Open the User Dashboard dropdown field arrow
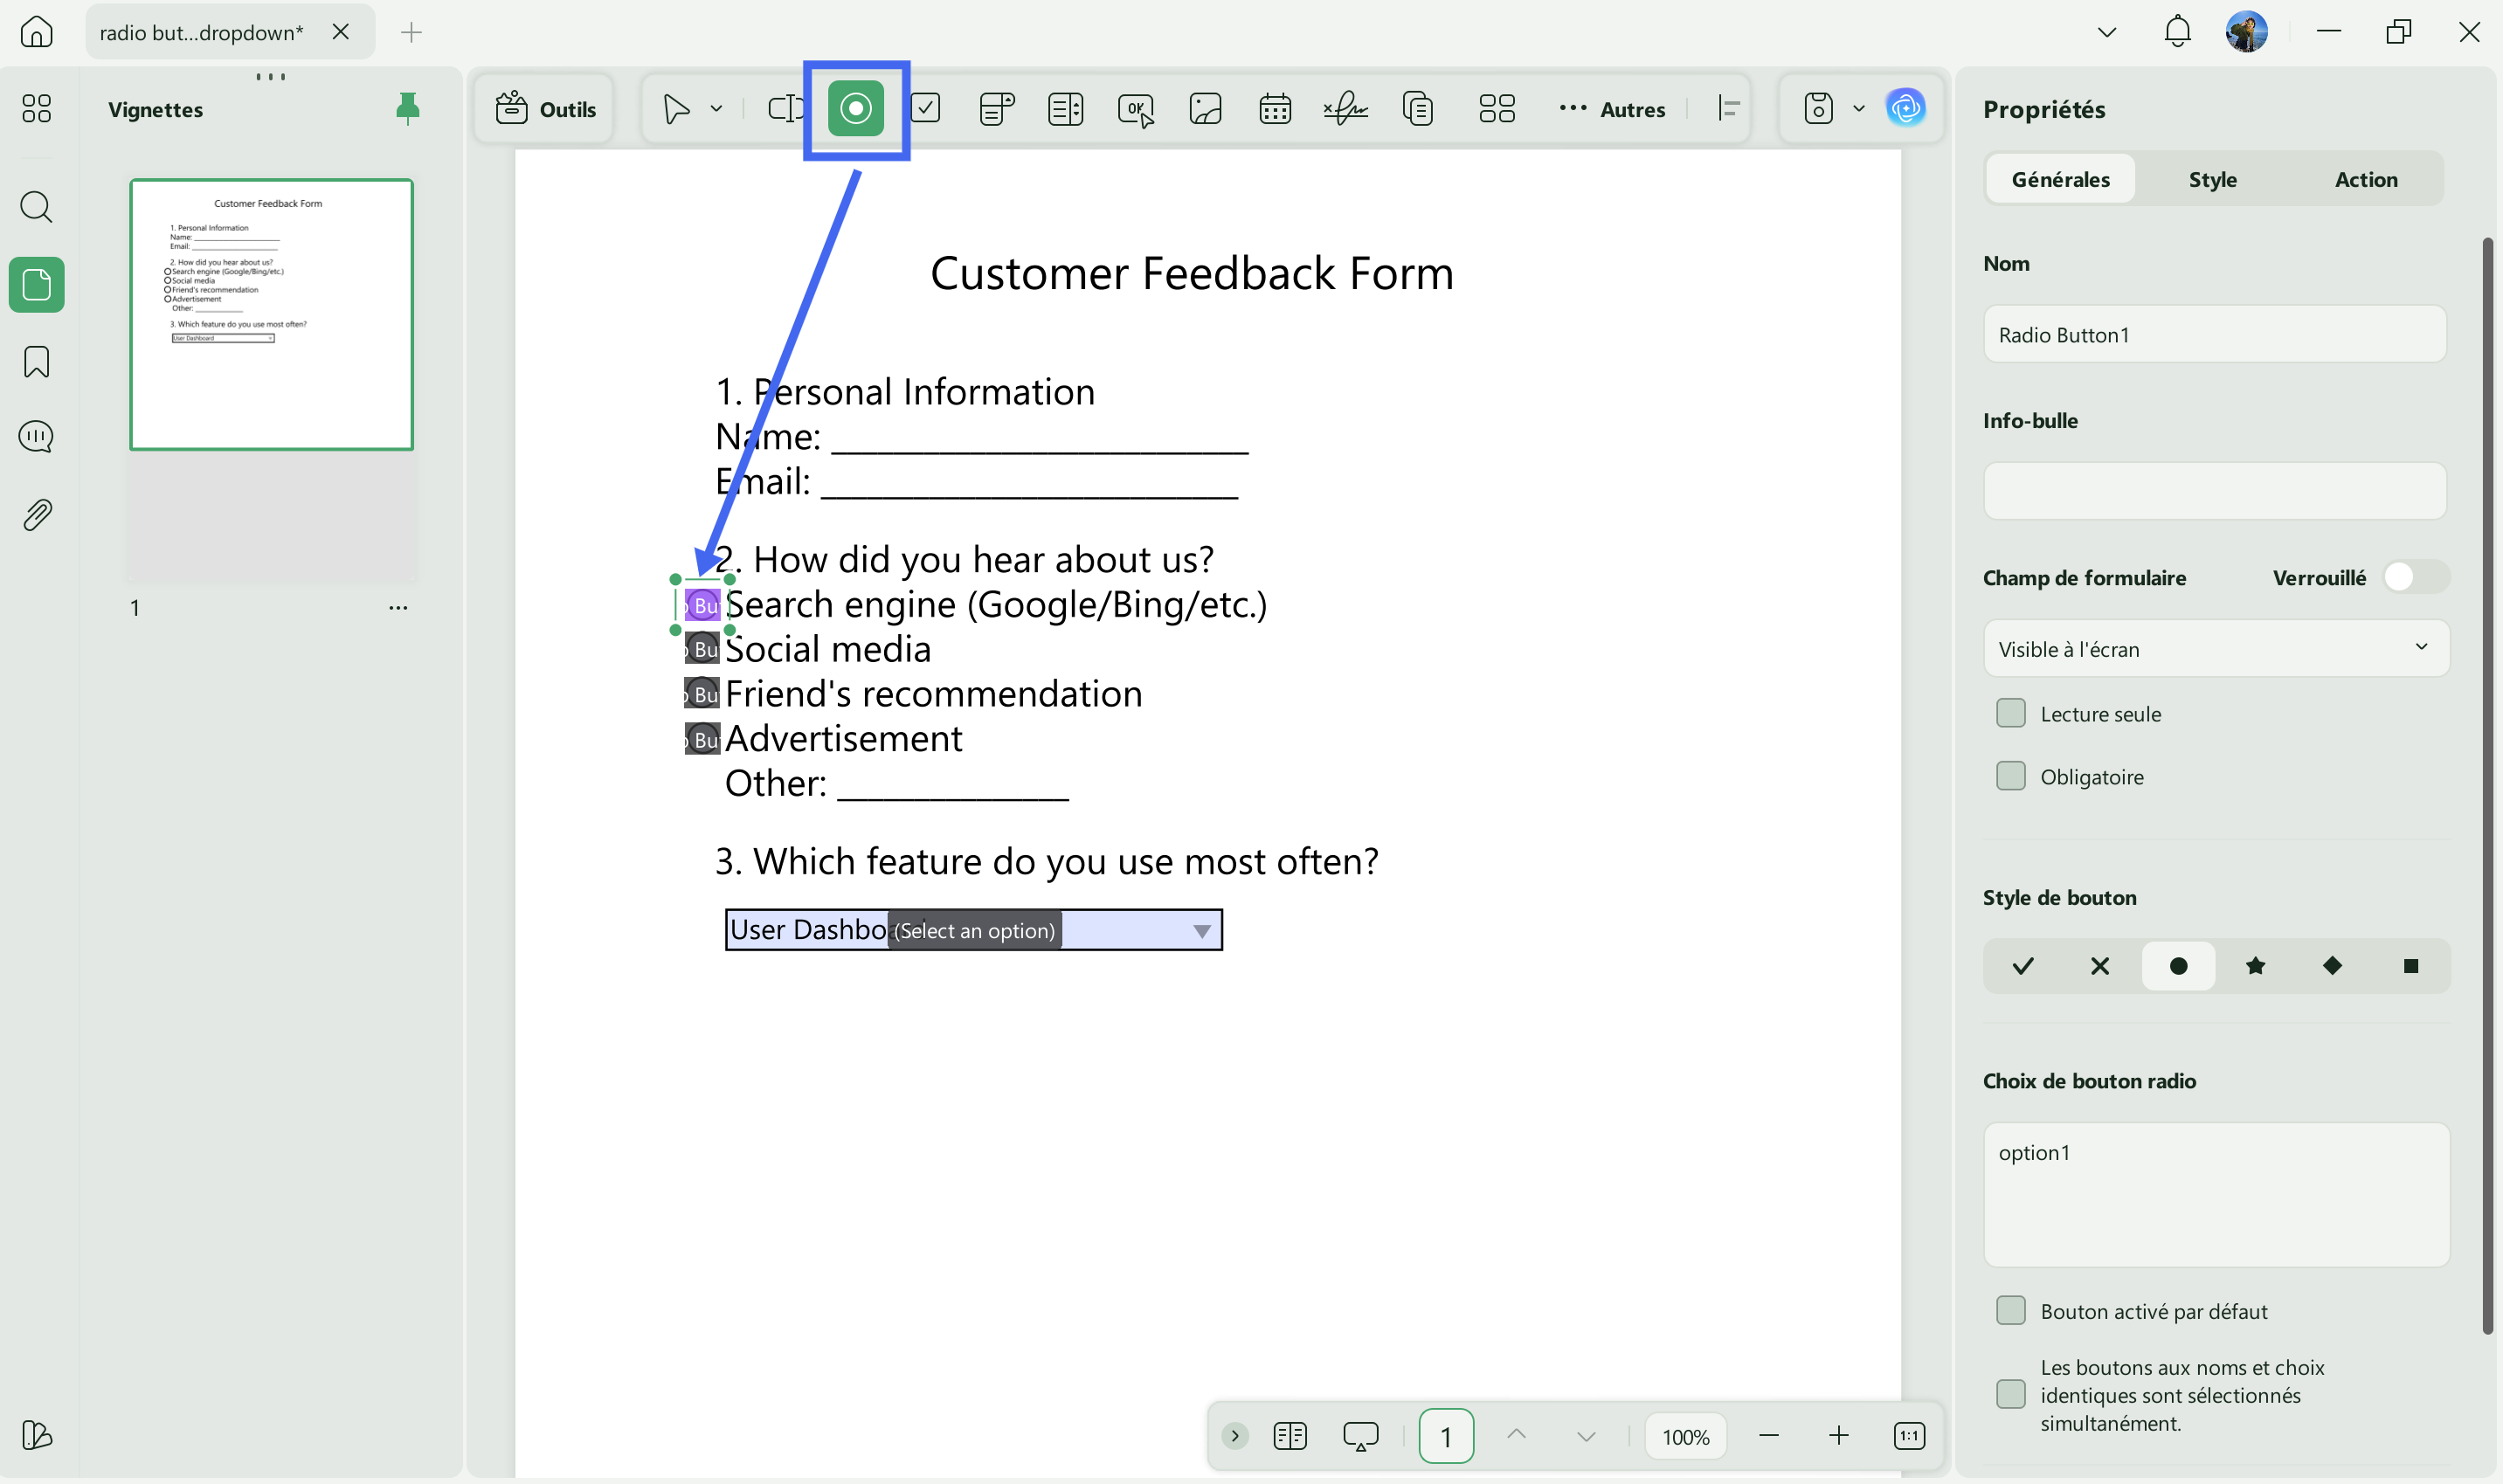Screen dimensions: 2503x1484 click(x=1202, y=931)
